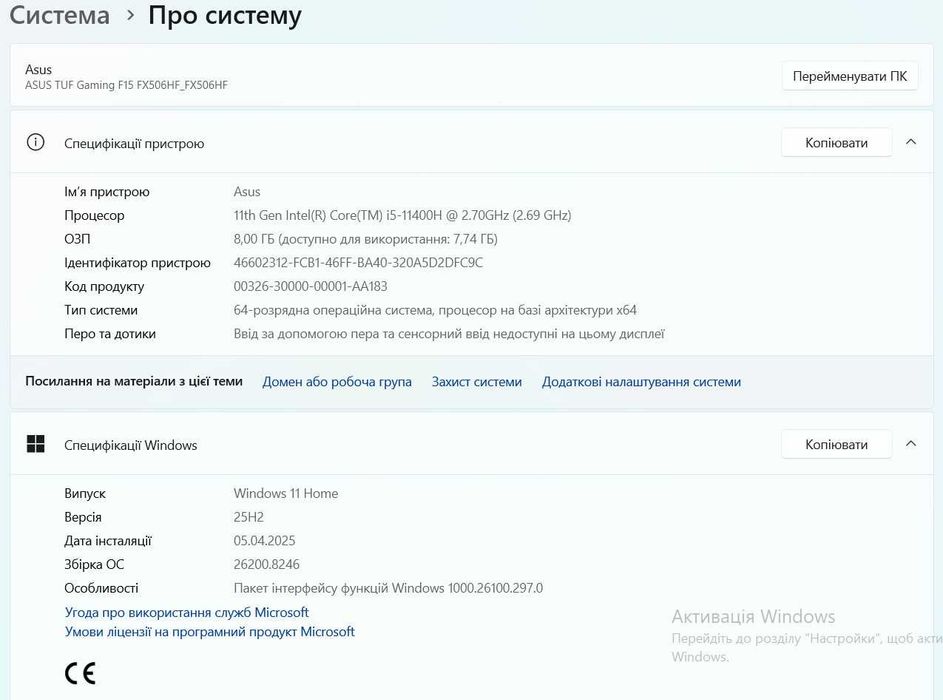943x700 pixels.
Task: Click the info icon beside Специфікації пристрою
Action: pos(35,143)
